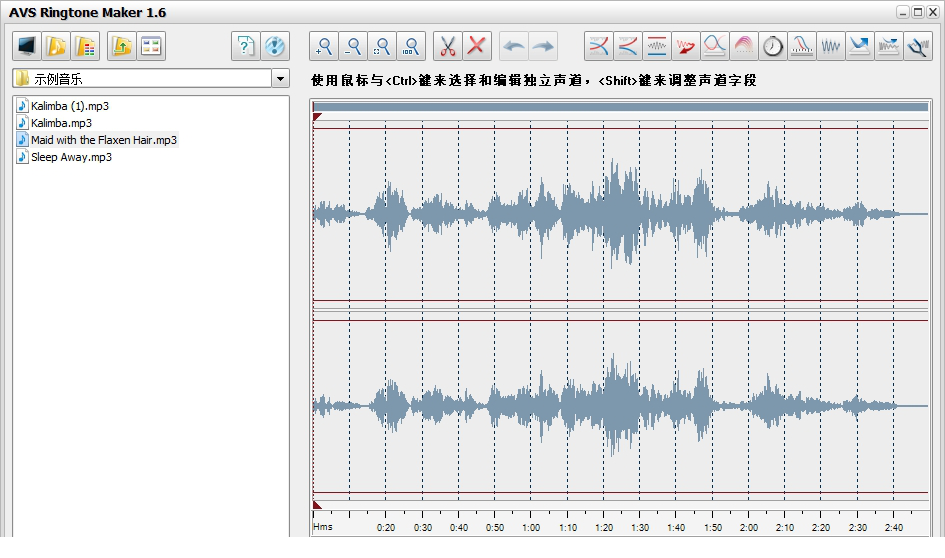Apply the falling curves over ruler effect
Image resolution: width=945 pixels, height=558 pixels.
click(802, 46)
